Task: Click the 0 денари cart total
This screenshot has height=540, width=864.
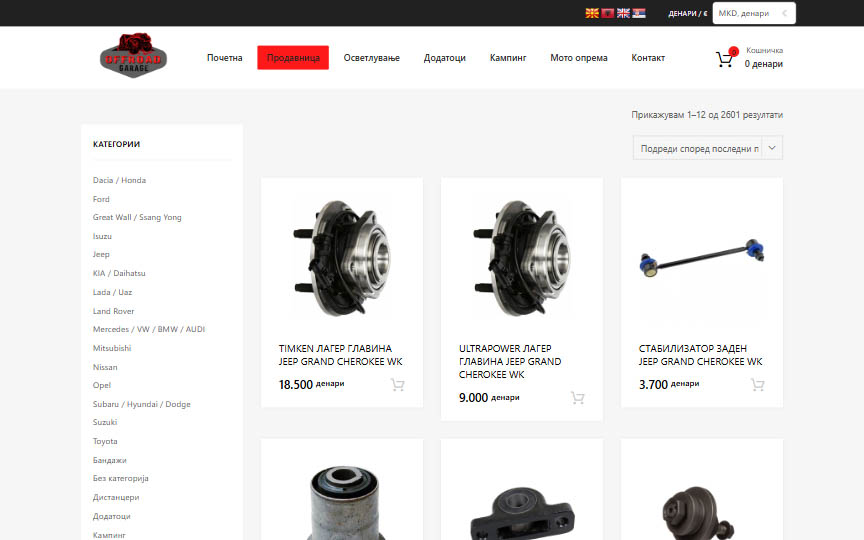Action: [x=764, y=64]
